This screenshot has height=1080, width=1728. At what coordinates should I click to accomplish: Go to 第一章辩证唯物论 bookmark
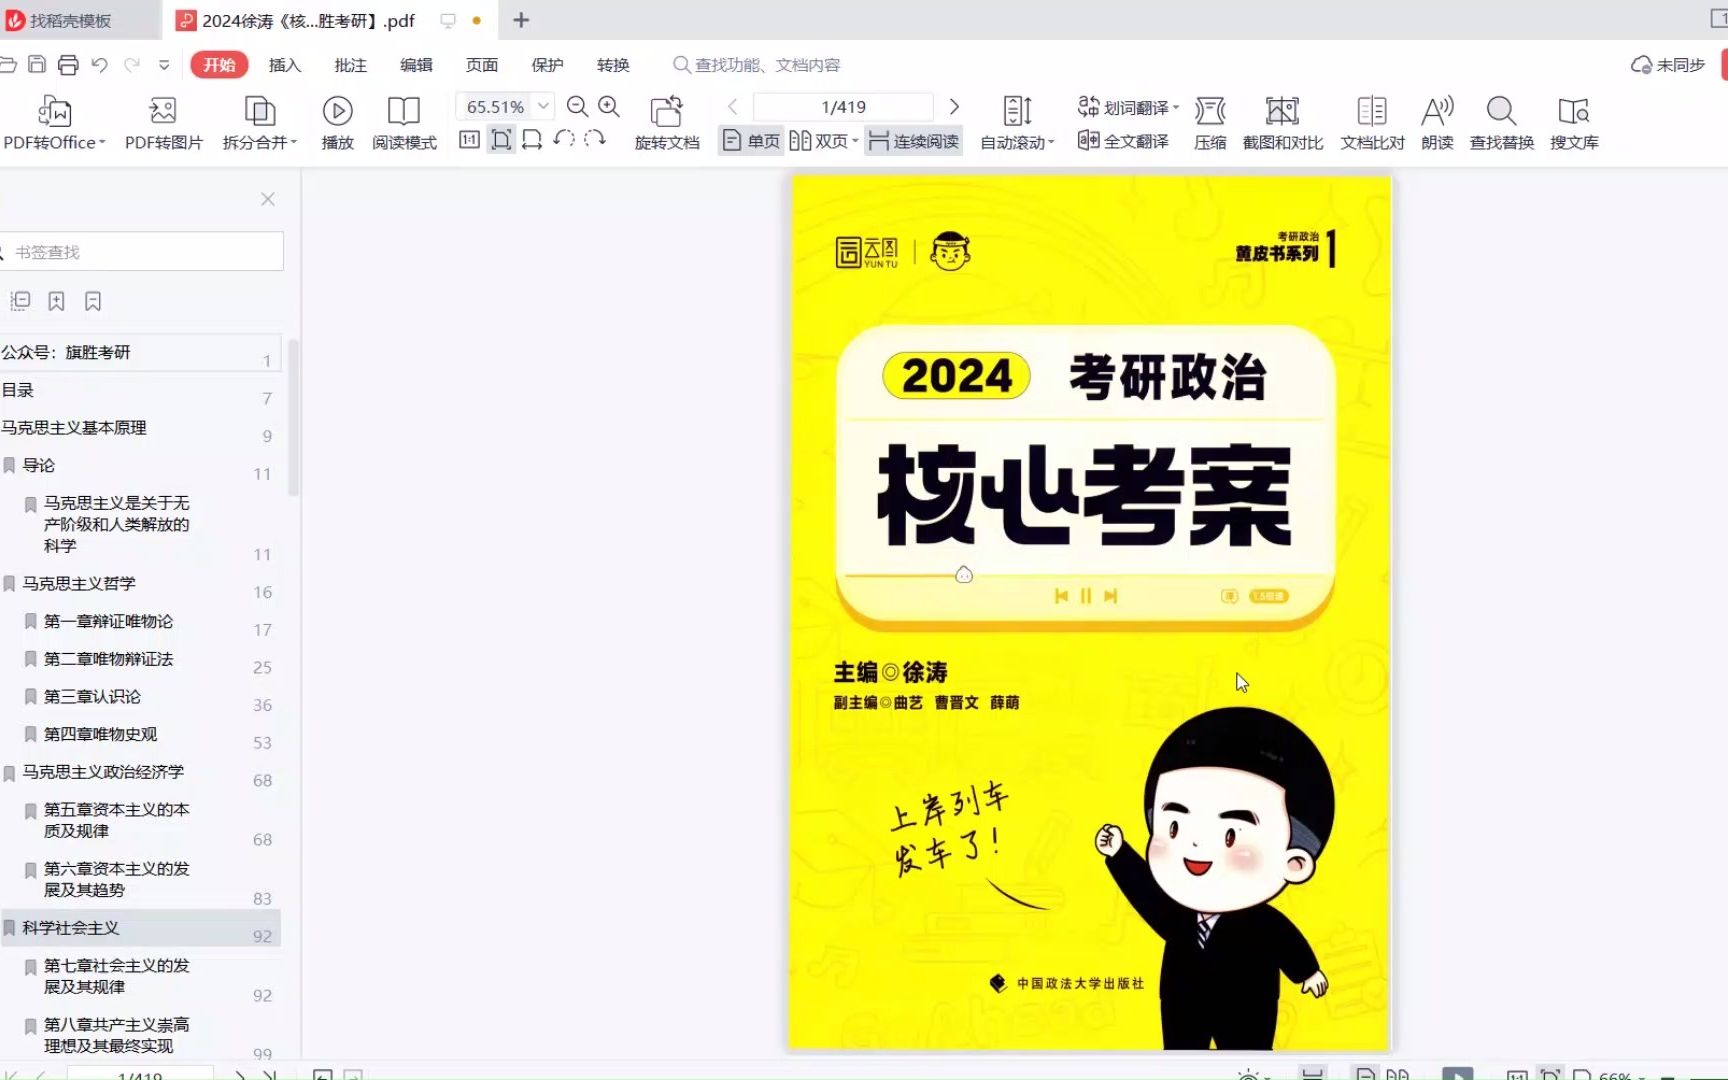140,622
